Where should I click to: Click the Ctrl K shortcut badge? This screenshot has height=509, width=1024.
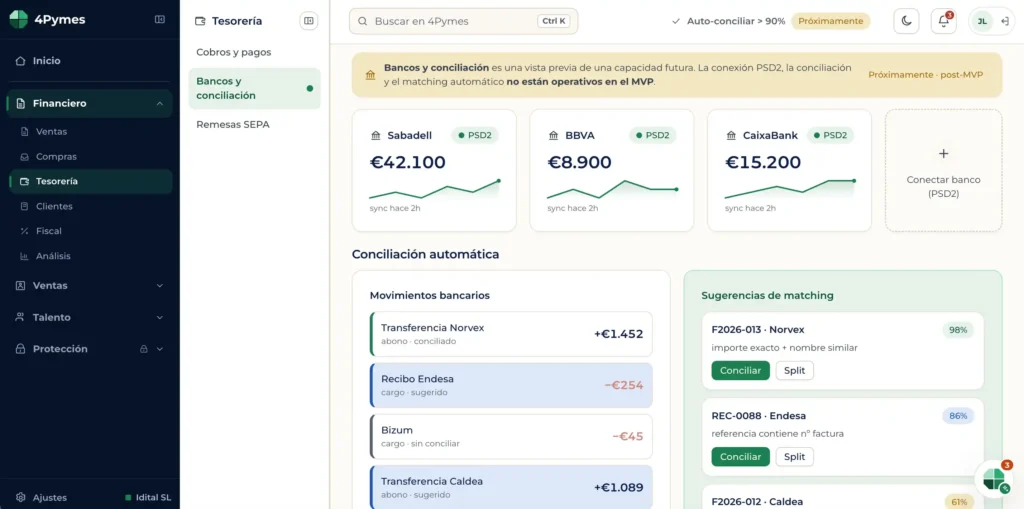click(554, 21)
